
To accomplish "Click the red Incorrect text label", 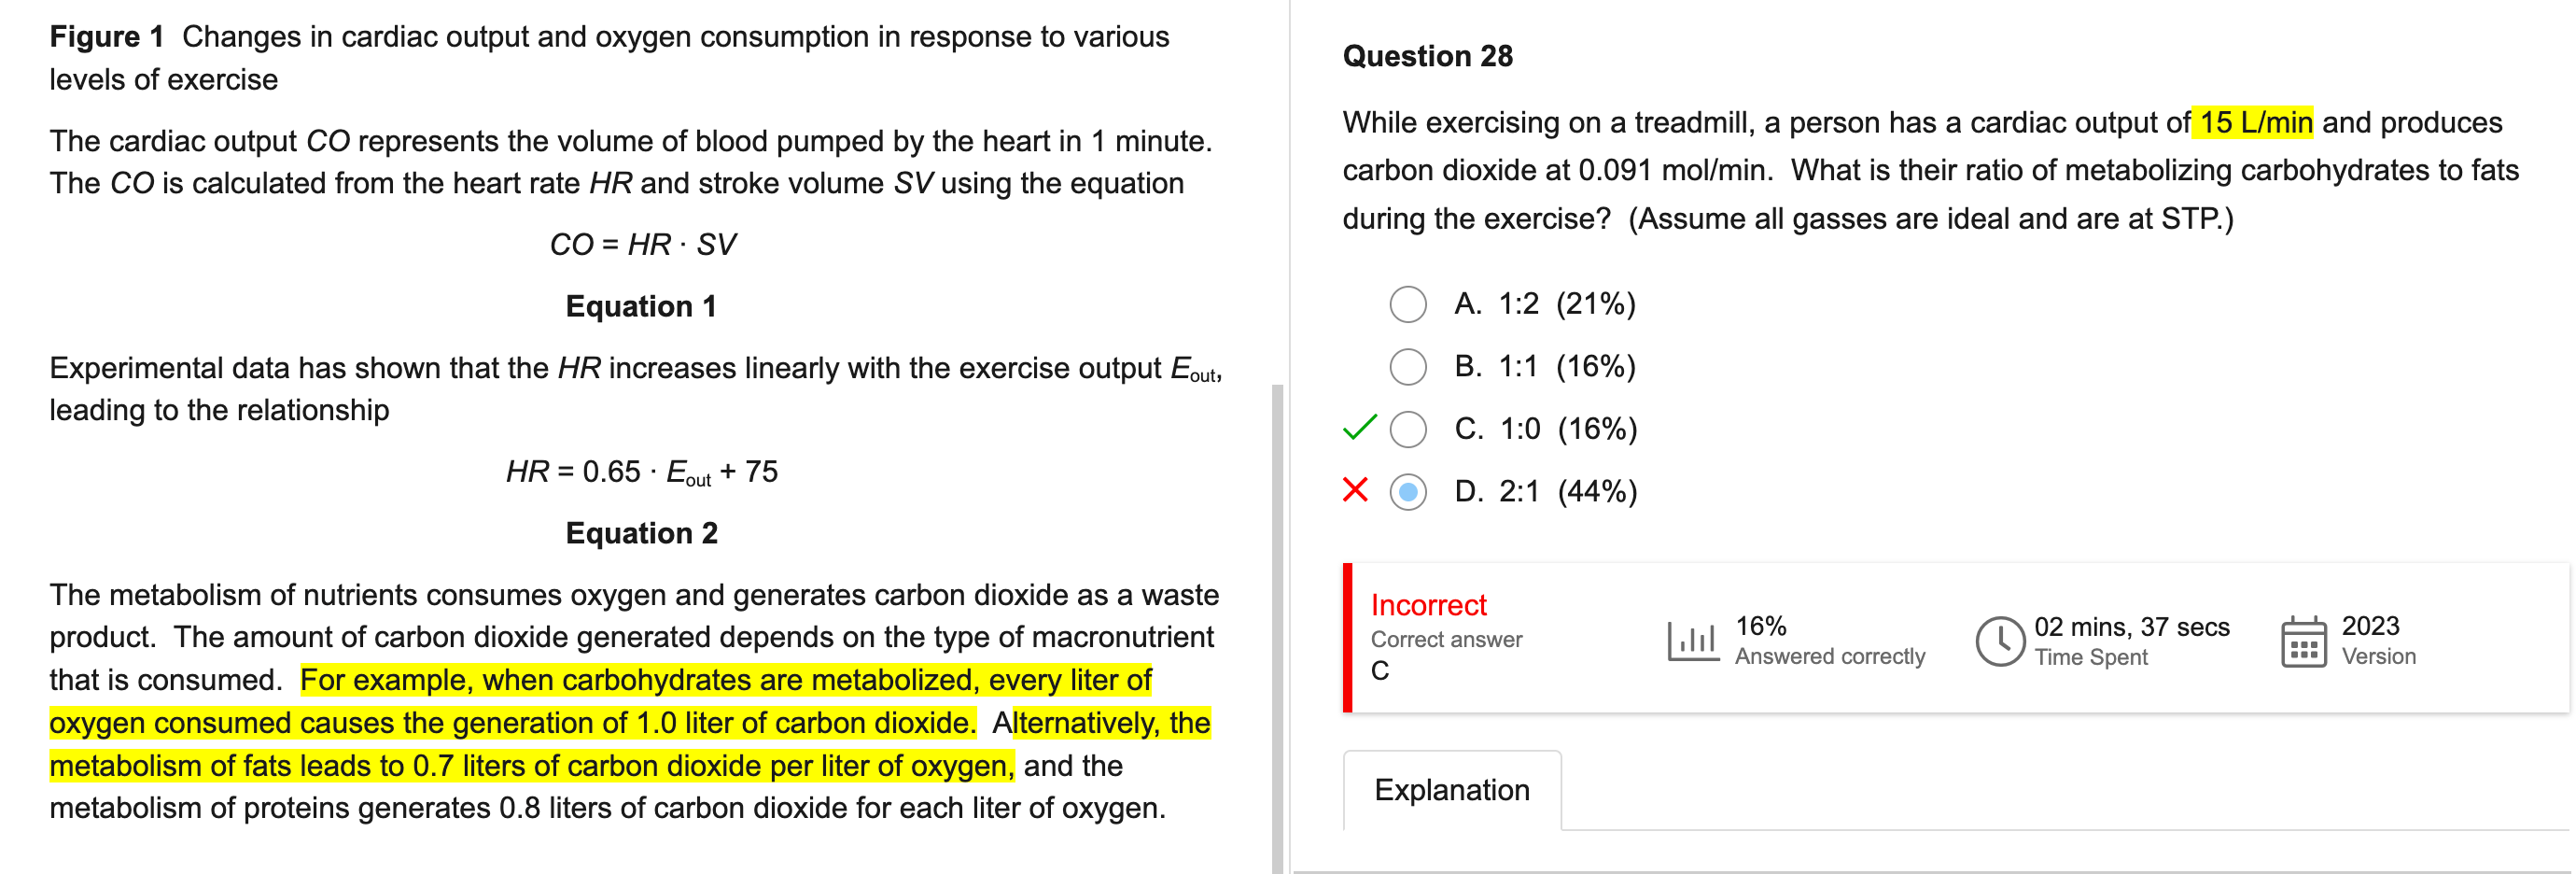I will pyautogui.click(x=1429, y=604).
